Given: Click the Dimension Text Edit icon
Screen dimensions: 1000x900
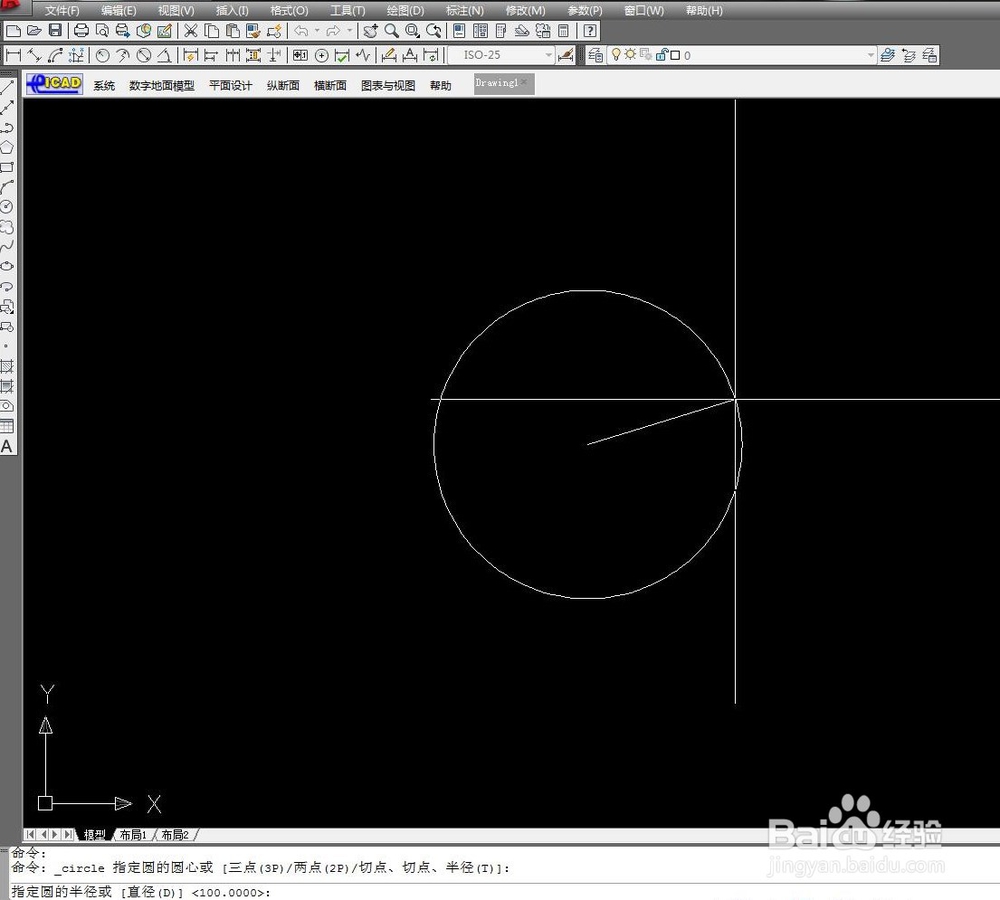Looking at the screenshot, I should (x=409, y=55).
